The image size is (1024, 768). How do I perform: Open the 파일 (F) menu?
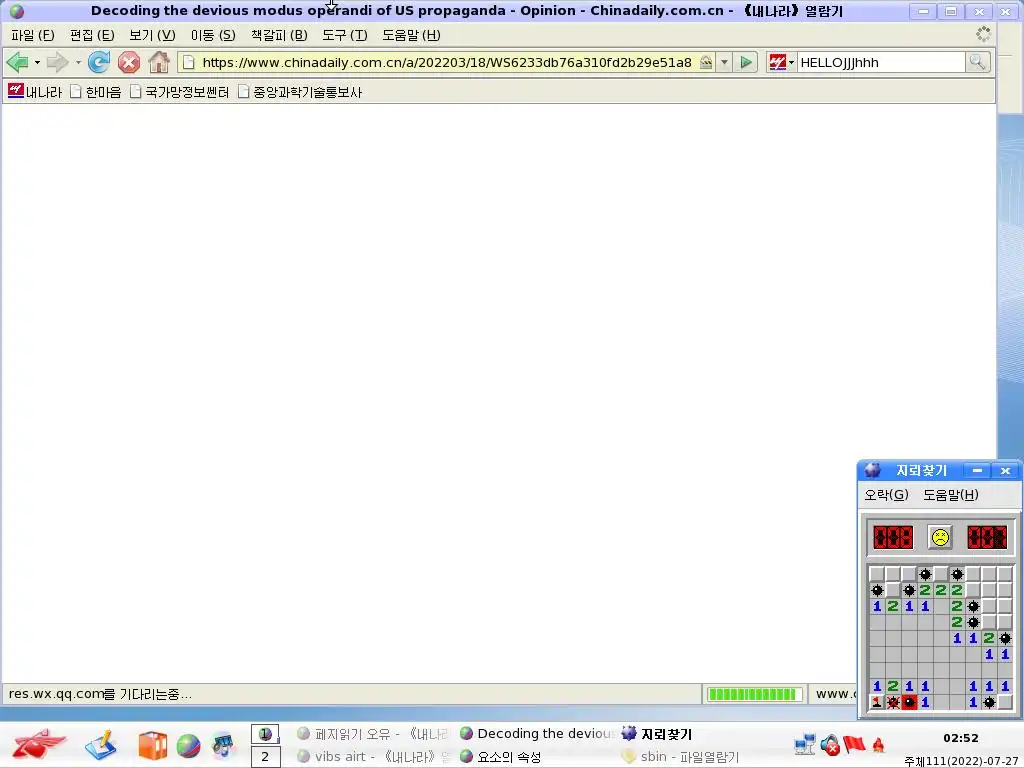(33, 35)
